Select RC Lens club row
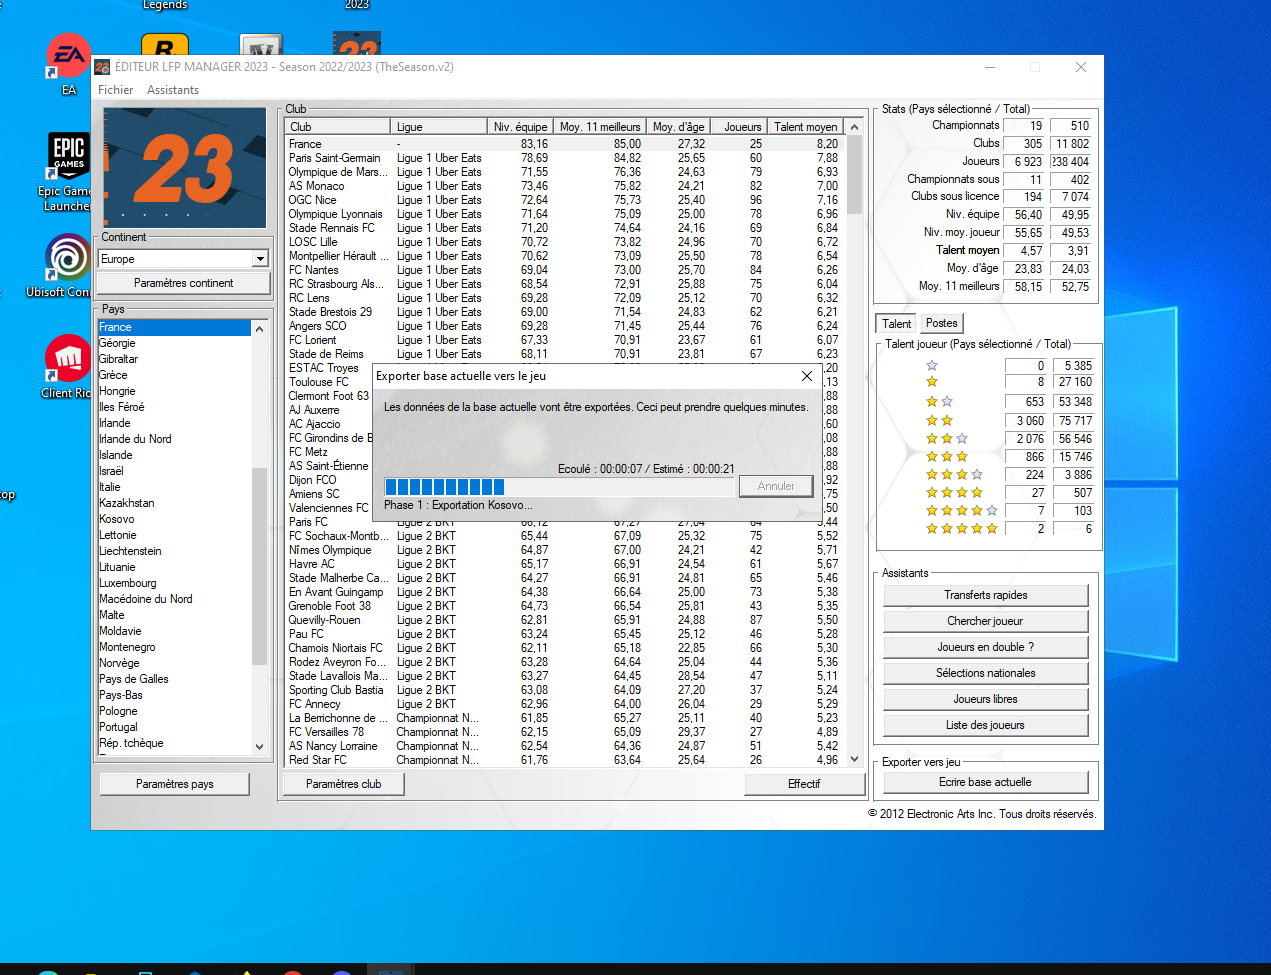Screen dimensions: 1271x975 click(565, 298)
